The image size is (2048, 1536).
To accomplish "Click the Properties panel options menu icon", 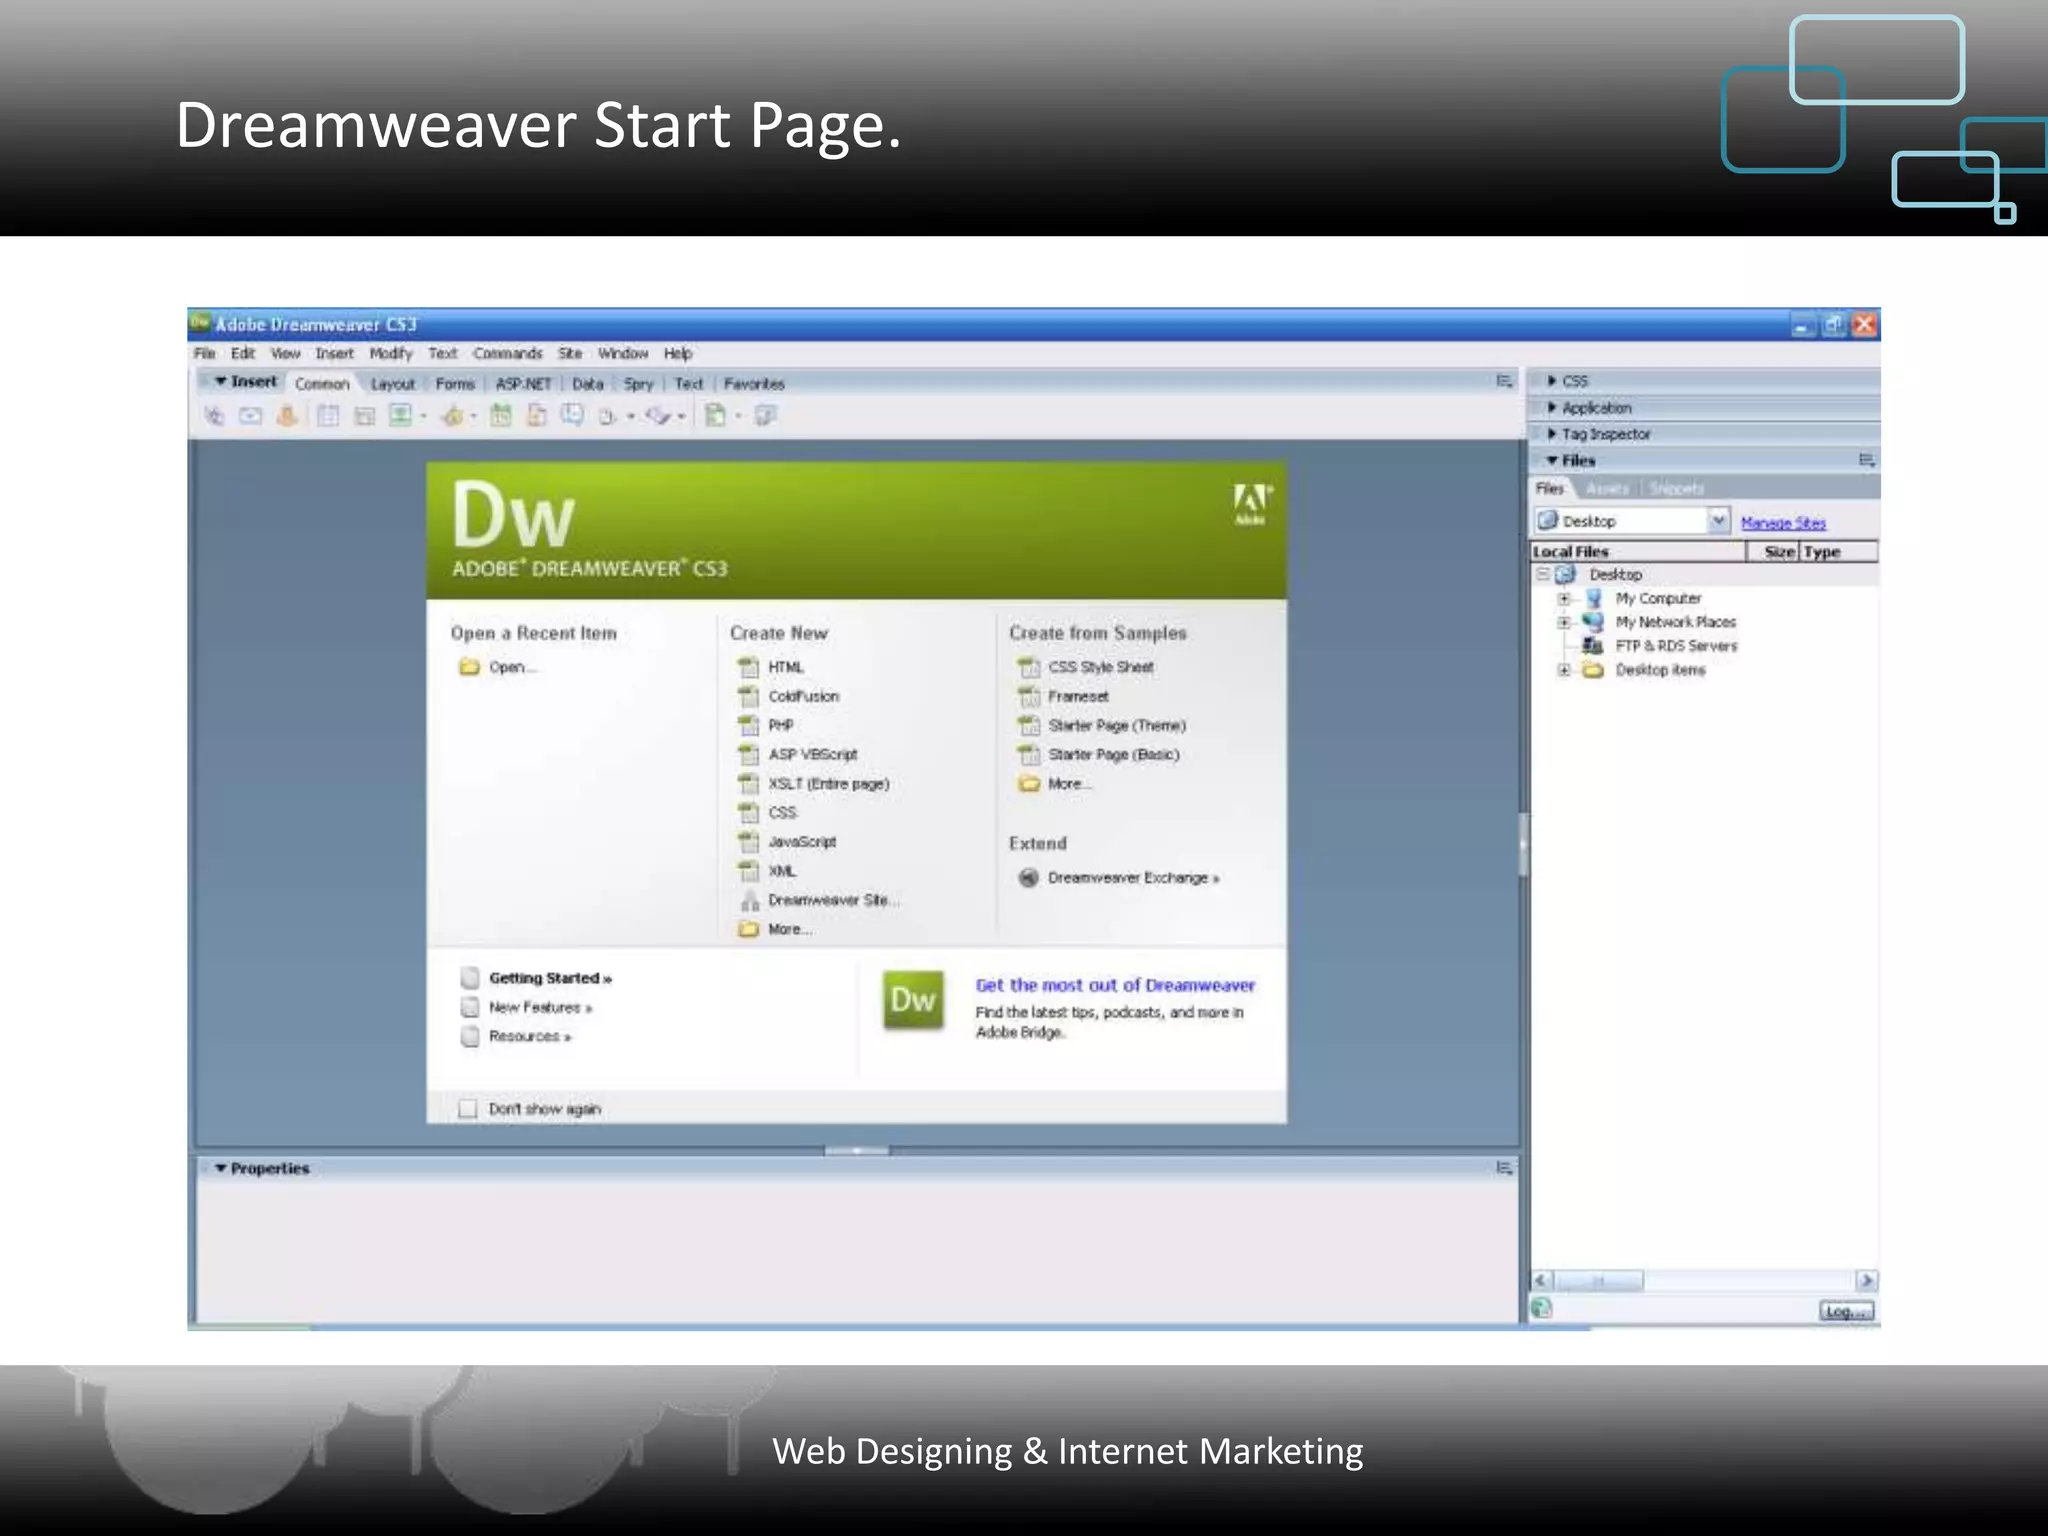I will [x=1504, y=1168].
